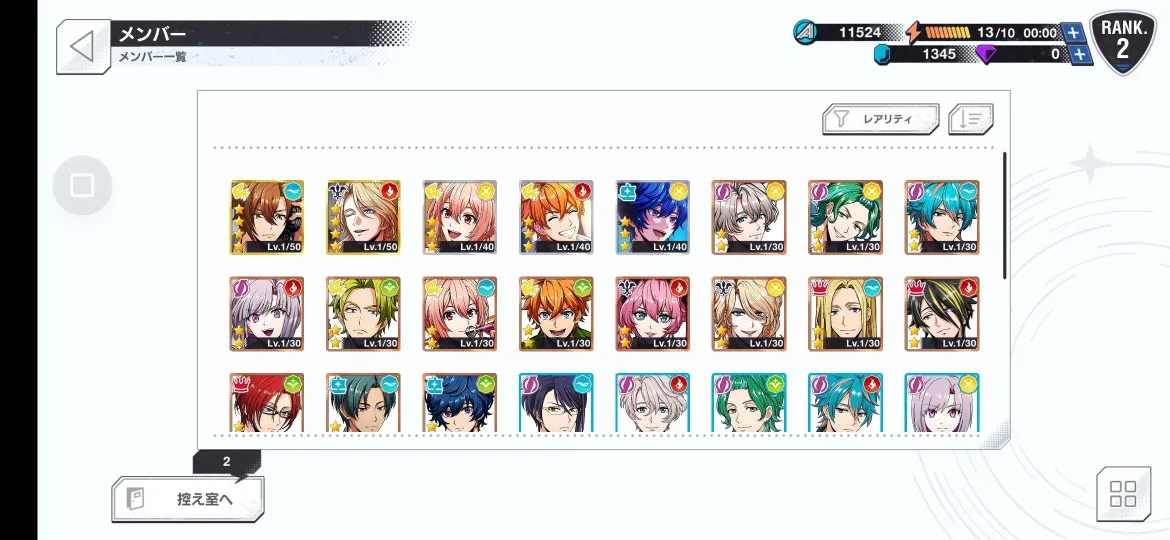Tap the RANK. 2 badge

point(1122,43)
